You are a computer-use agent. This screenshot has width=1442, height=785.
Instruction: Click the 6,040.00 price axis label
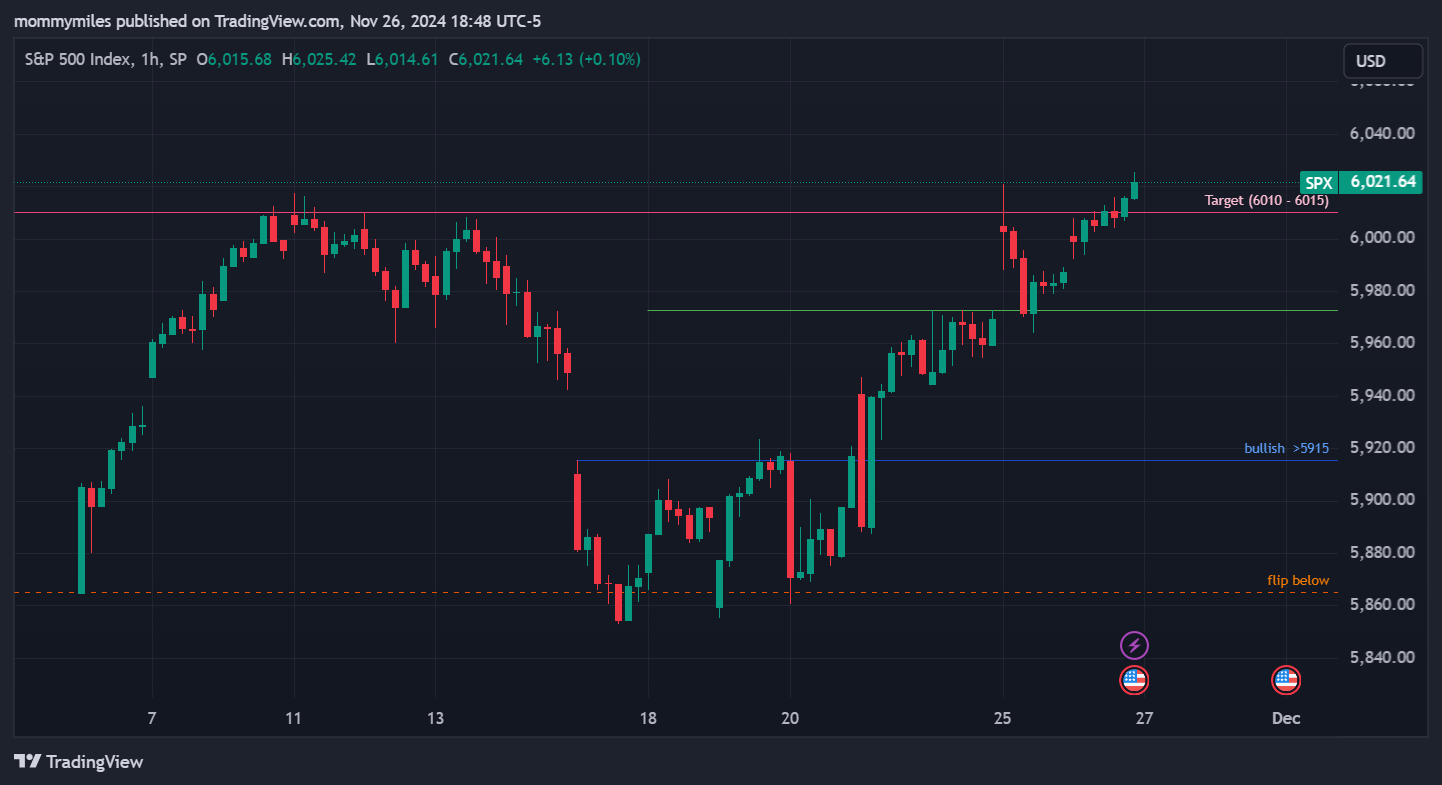(x=1383, y=133)
